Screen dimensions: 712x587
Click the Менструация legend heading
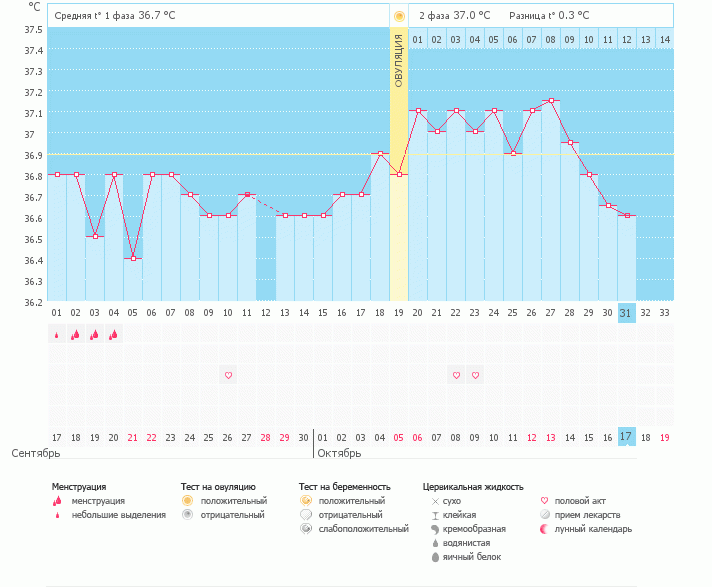[x=79, y=487]
